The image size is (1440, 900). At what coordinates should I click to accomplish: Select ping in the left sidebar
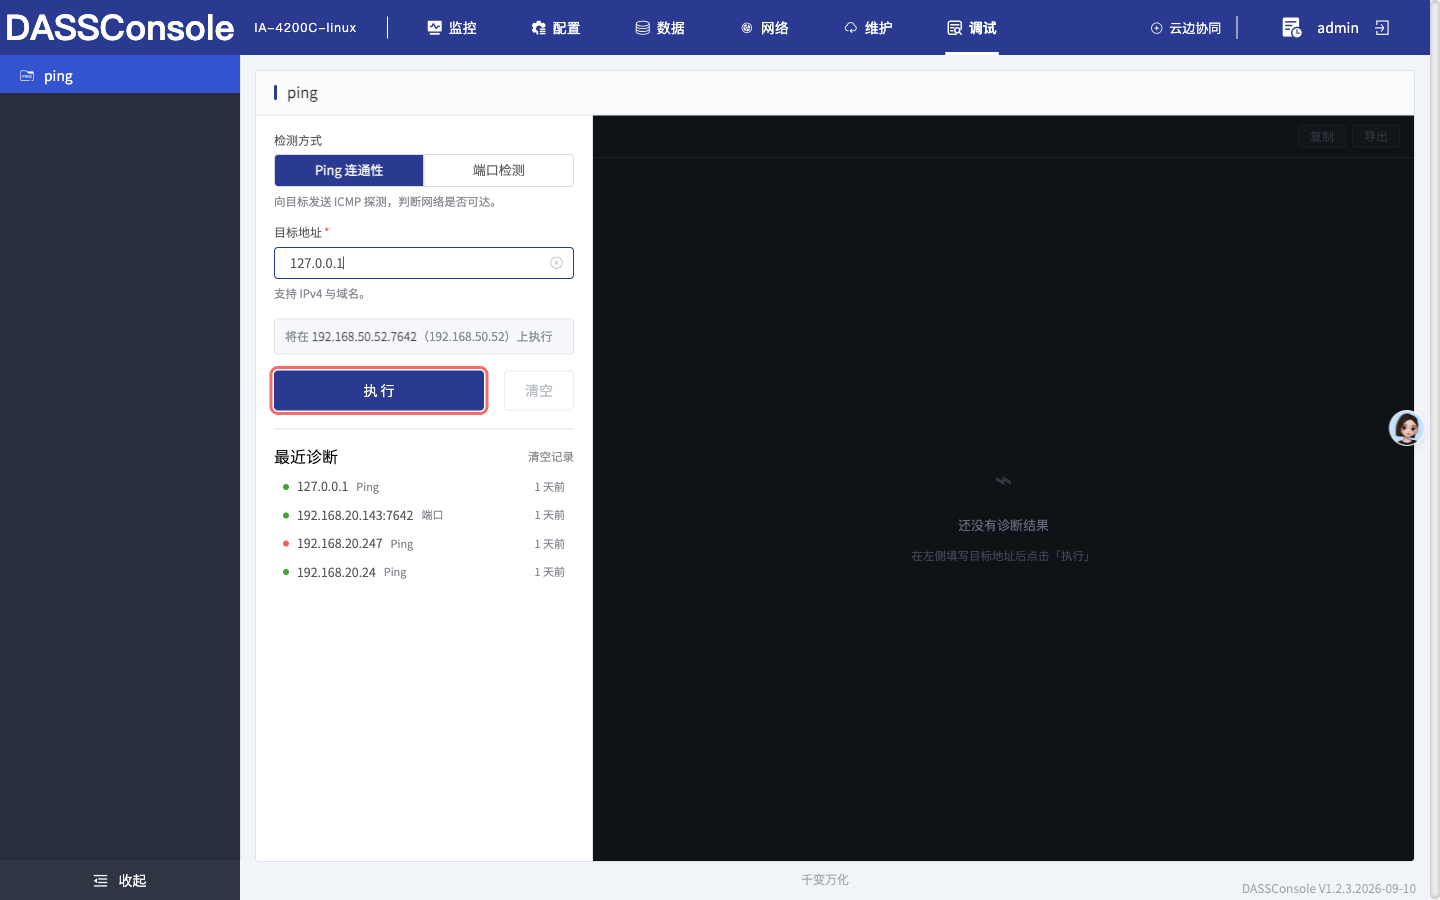point(120,75)
